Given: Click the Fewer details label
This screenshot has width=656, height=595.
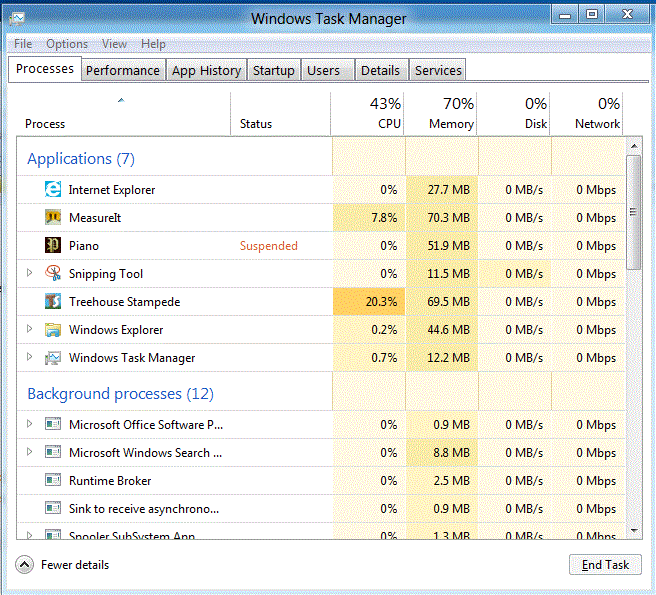Looking at the screenshot, I should pos(75,565).
